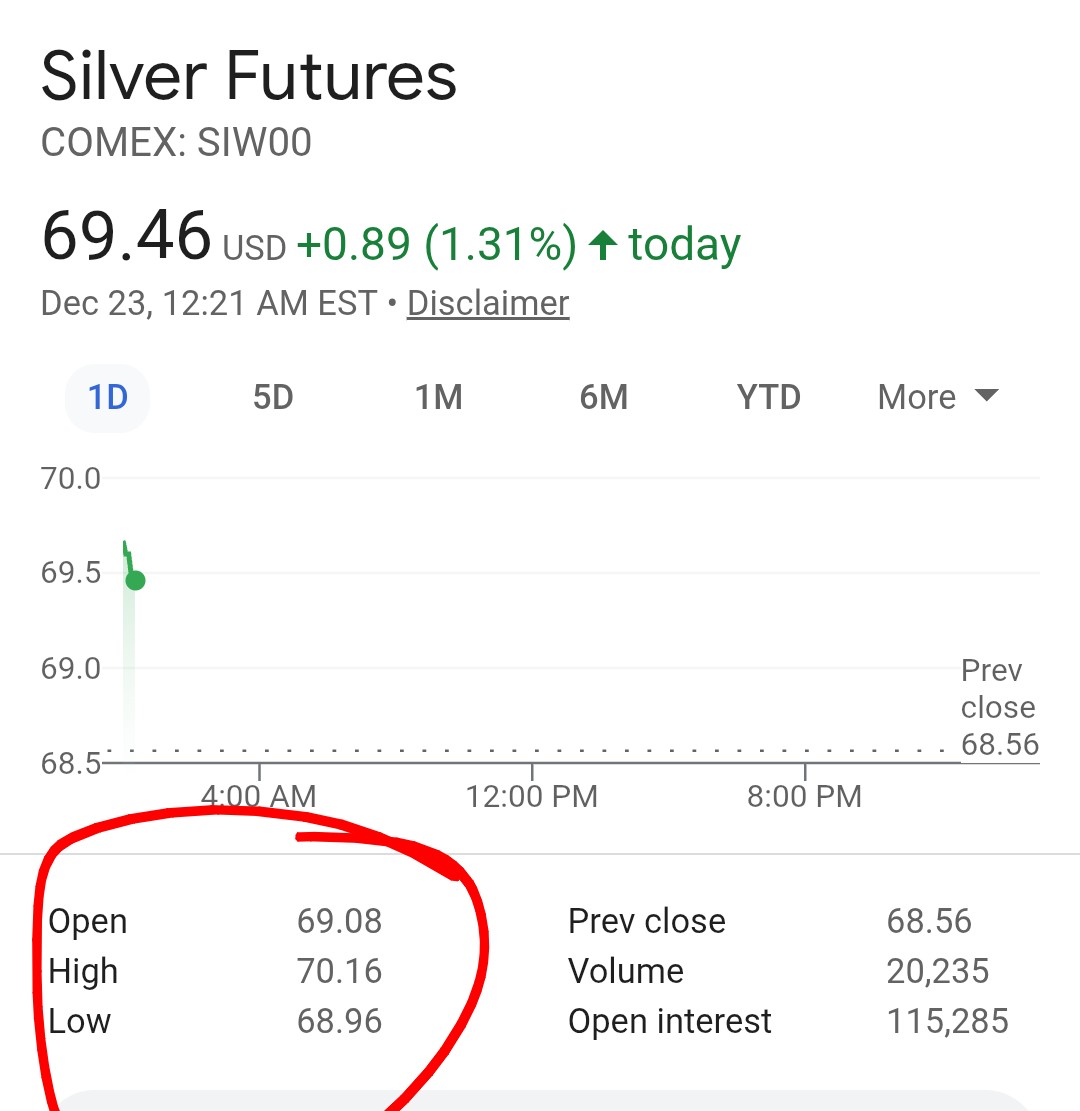Select the 1D time range tab
The width and height of the screenshot is (1080, 1111).
[x=108, y=398]
